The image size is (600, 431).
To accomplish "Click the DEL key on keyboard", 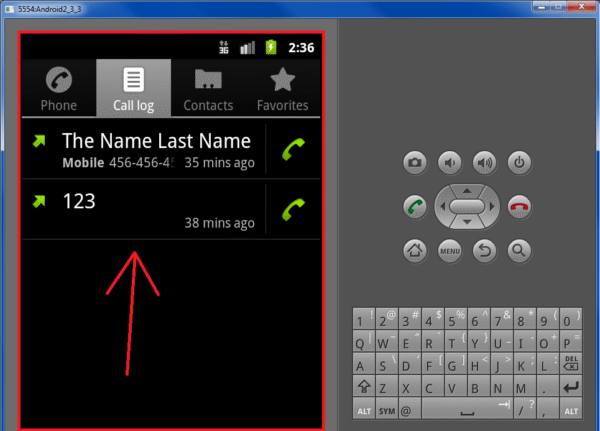I will (x=571, y=363).
